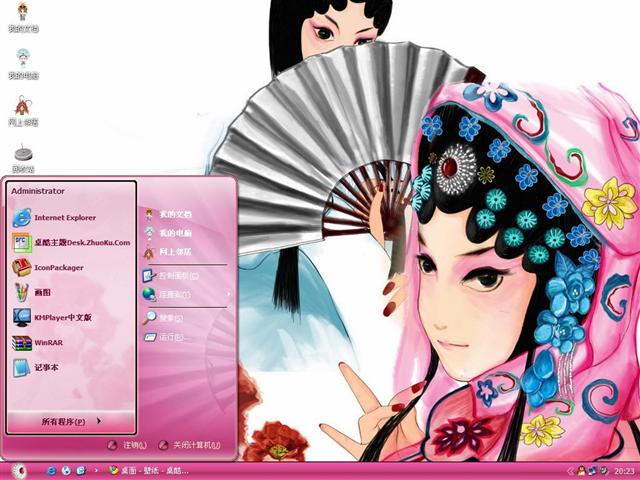Open the My Computer desktop icon
Image resolution: width=640 pixels, height=480 pixels.
pos(23,64)
